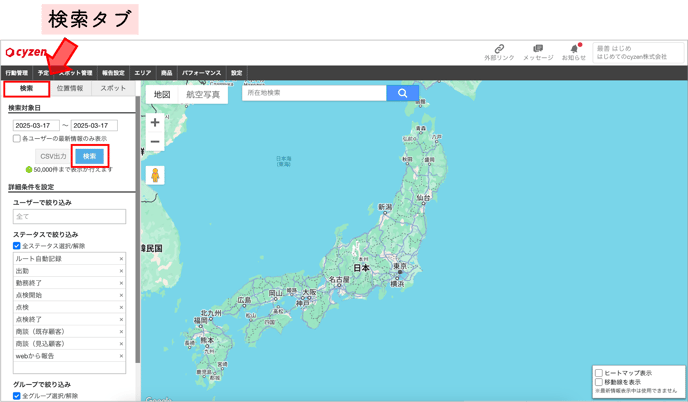Image resolution: width=688 pixels, height=402 pixels.
Task: Open the メッセージ icon
Action: (538, 52)
